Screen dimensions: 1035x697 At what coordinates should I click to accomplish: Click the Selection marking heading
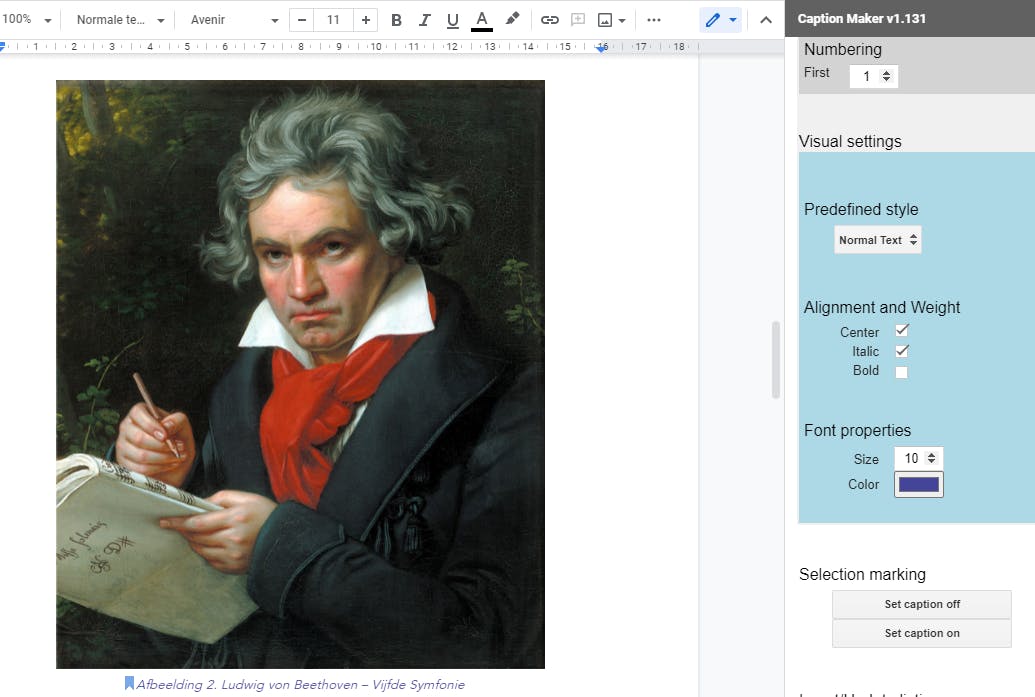(862, 574)
